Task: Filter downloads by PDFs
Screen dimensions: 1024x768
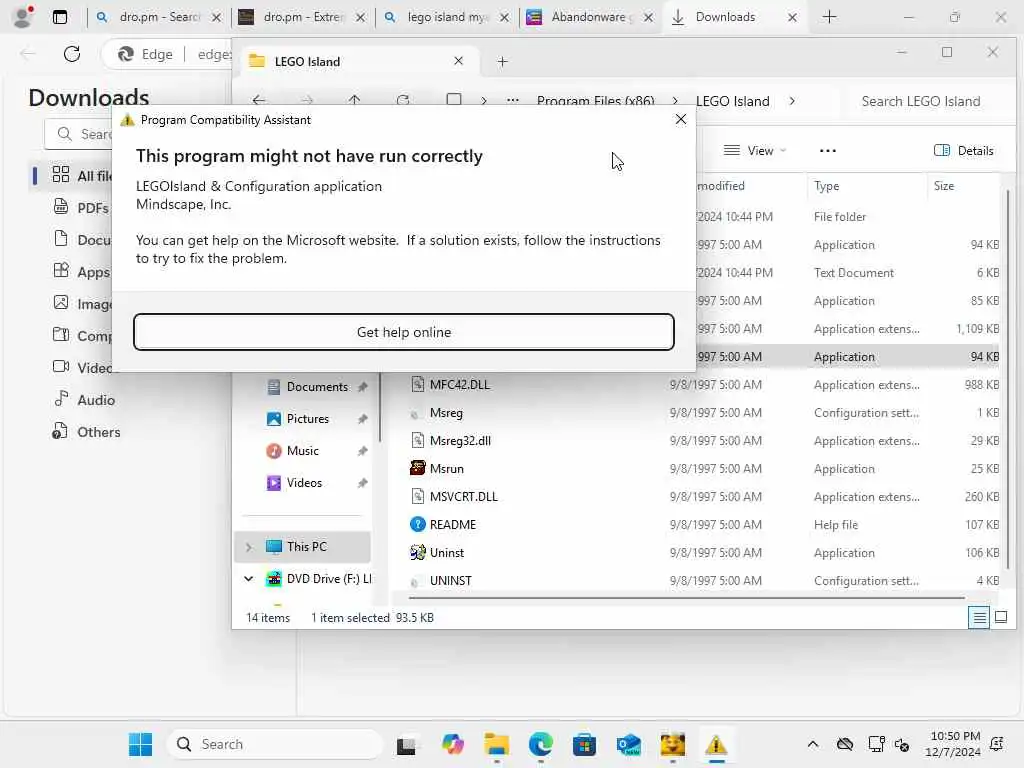Action: click(x=81, y=208)
